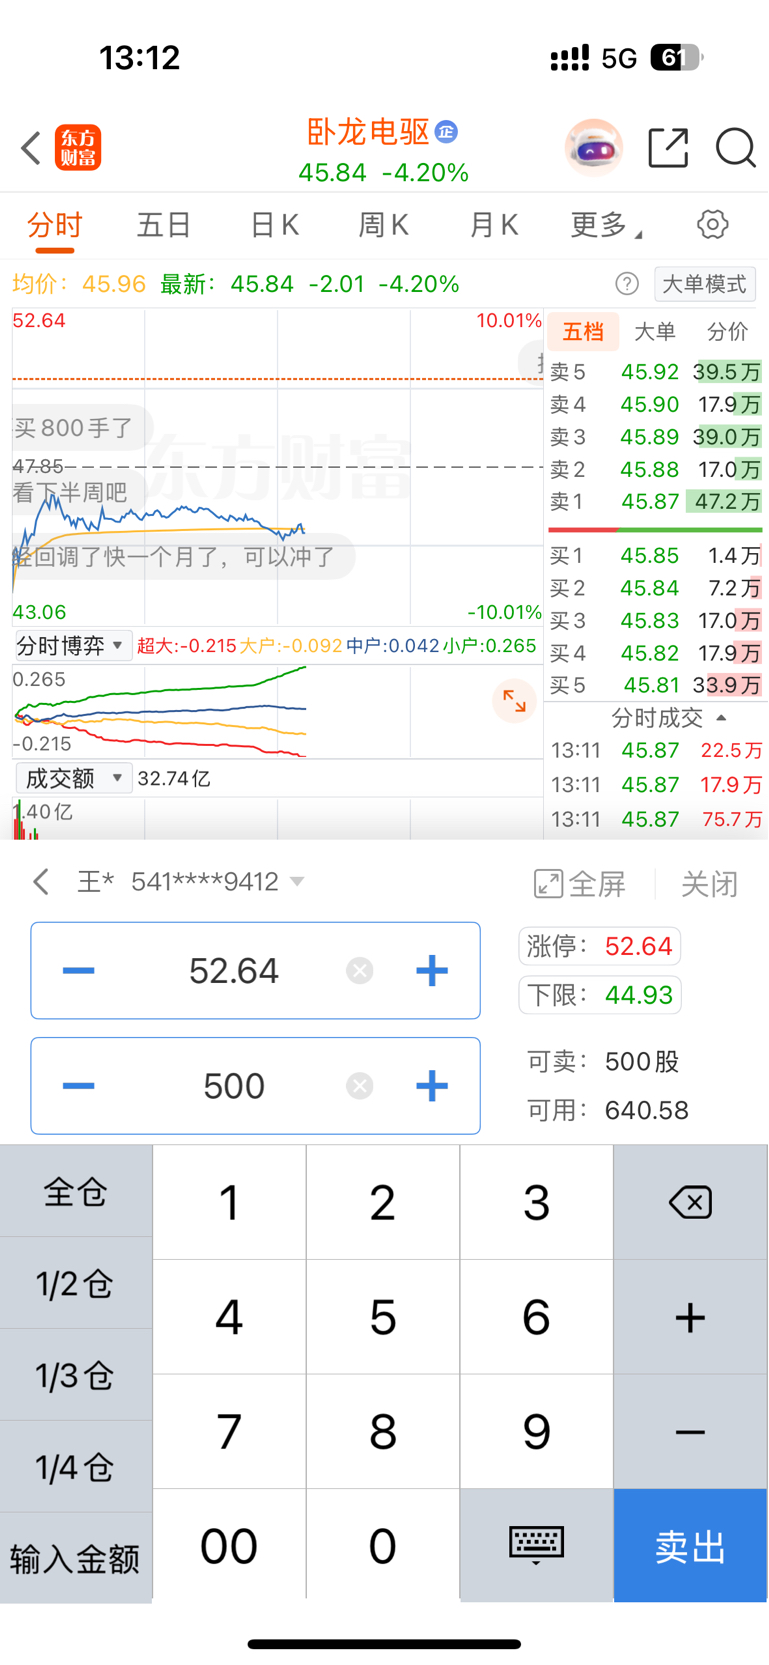
Task: Select 全仓 full position
Action: [76, 1191]
